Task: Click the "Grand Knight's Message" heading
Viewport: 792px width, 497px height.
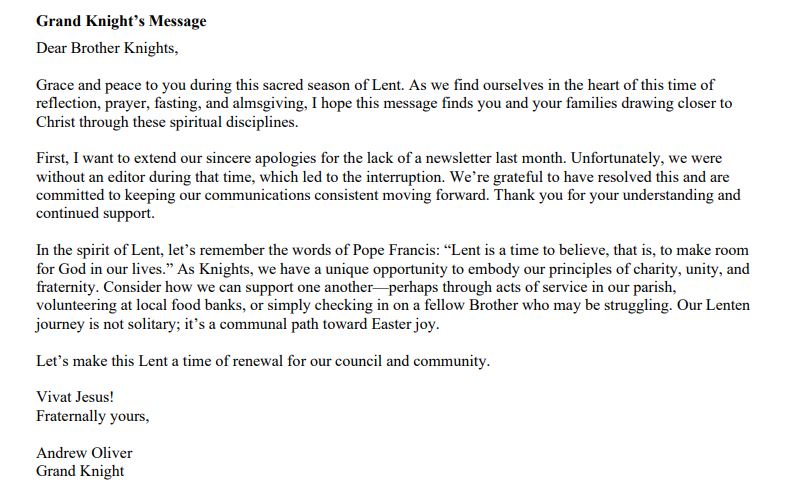Action: [x=121, y=20]
